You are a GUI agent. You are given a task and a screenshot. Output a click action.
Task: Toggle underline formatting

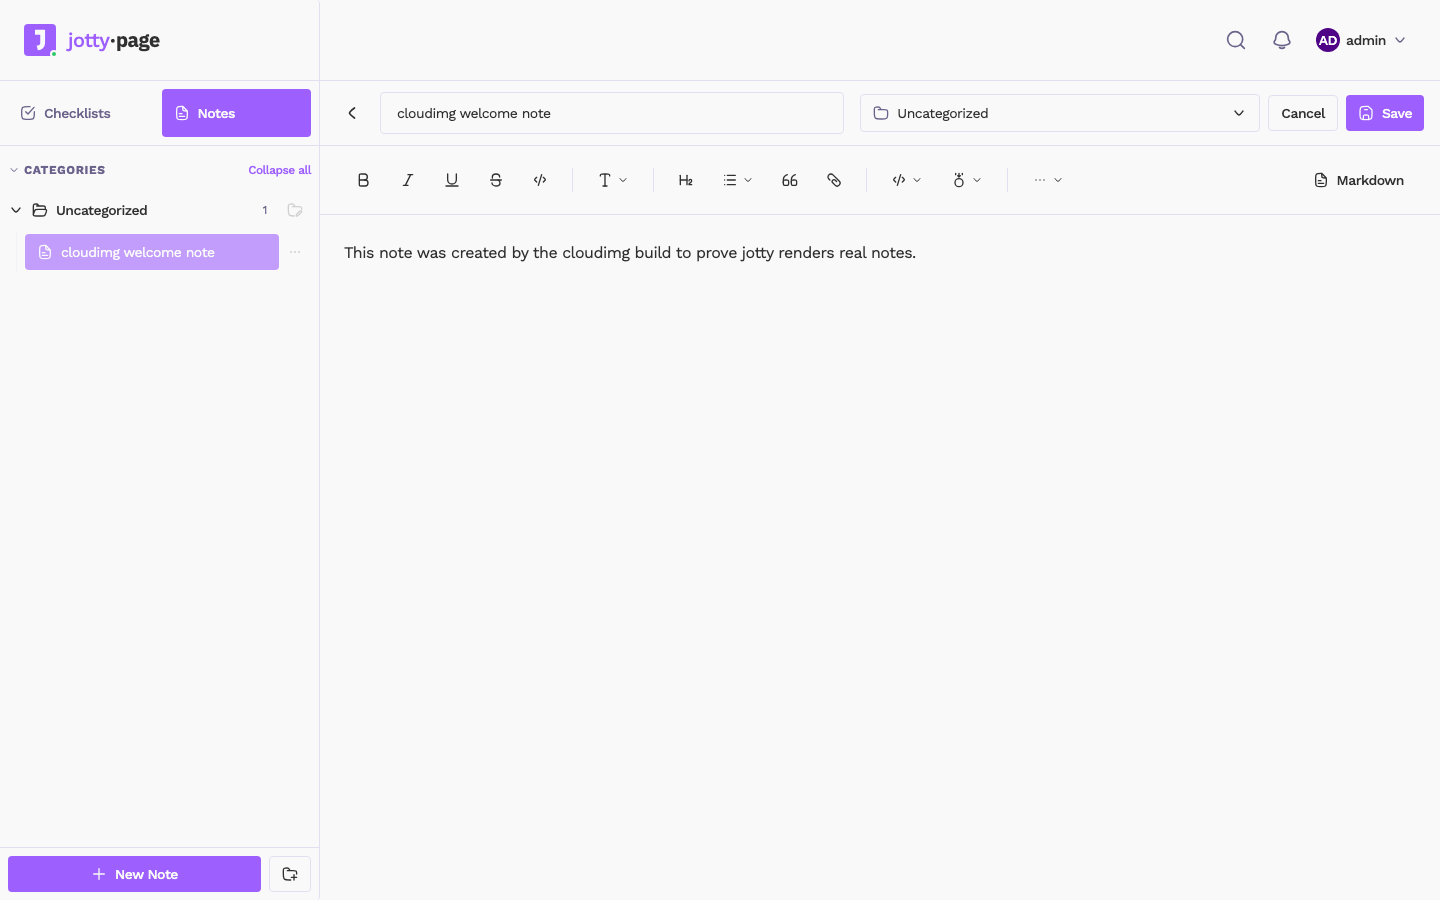452,180
